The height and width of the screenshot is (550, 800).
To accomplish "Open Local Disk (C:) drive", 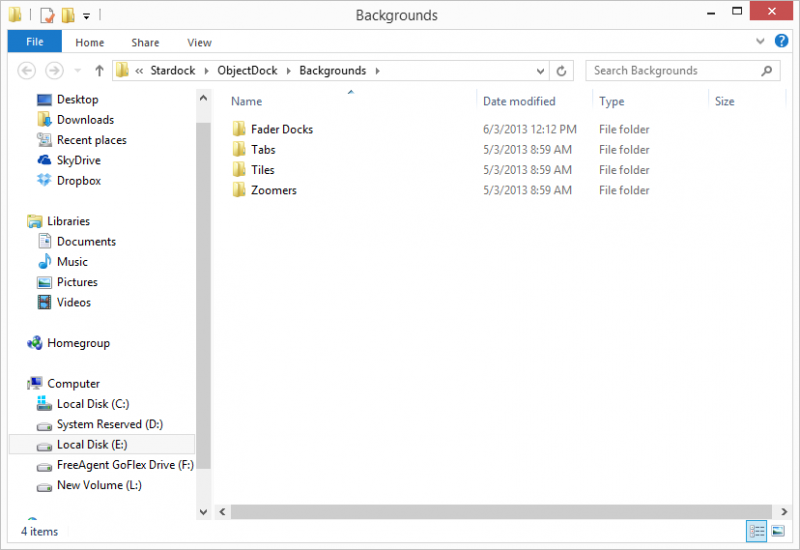I will (x=93, y=404).
